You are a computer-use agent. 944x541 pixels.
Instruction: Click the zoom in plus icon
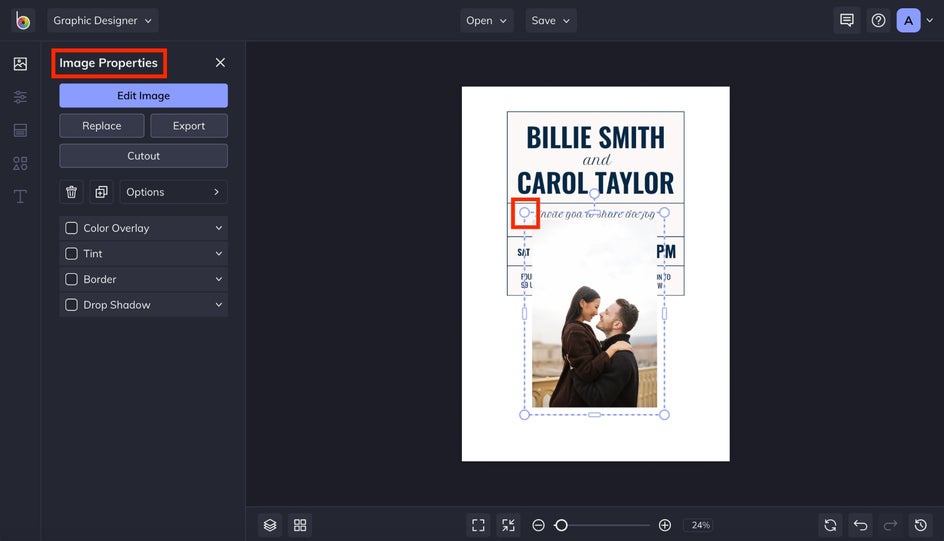tap(665, 525)
